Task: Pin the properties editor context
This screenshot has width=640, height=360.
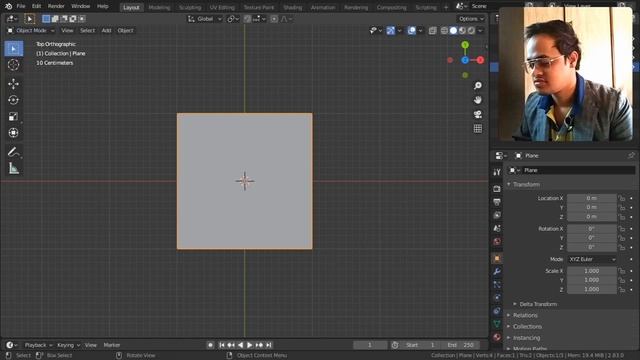Action: click(631, 156)
